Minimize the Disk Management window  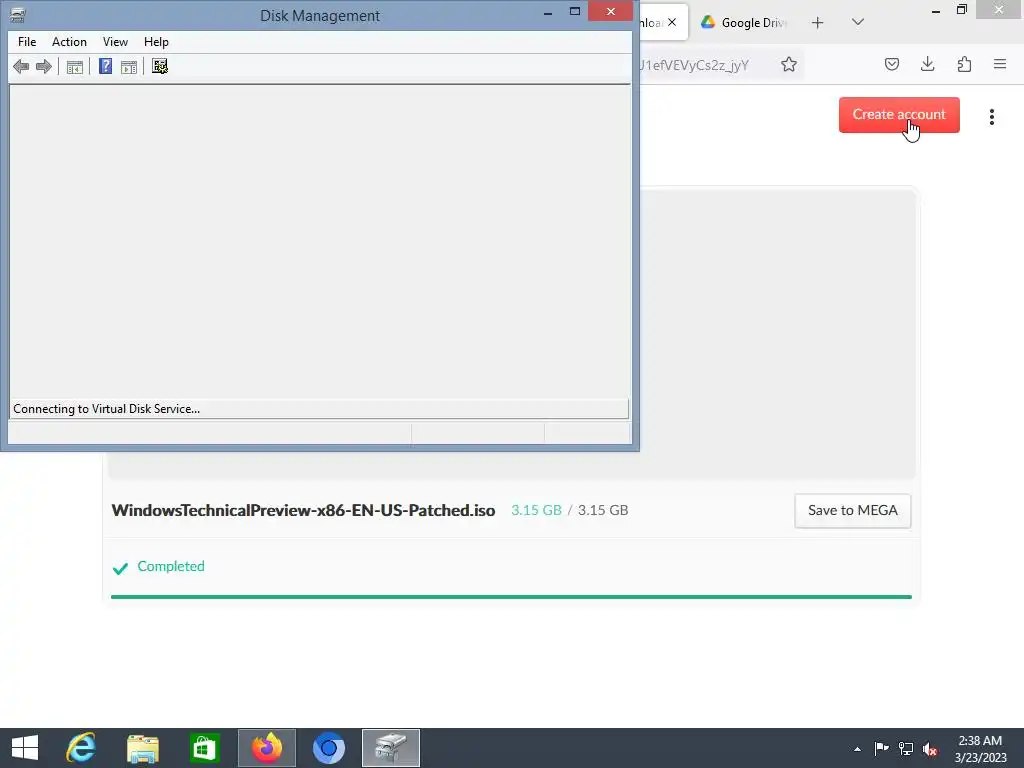tap(548, 12)
